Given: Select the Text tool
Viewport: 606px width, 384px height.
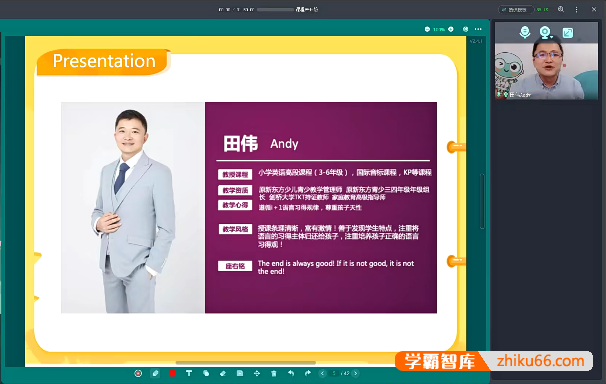Looking at the screenshot, I should (x=189, y=373).
